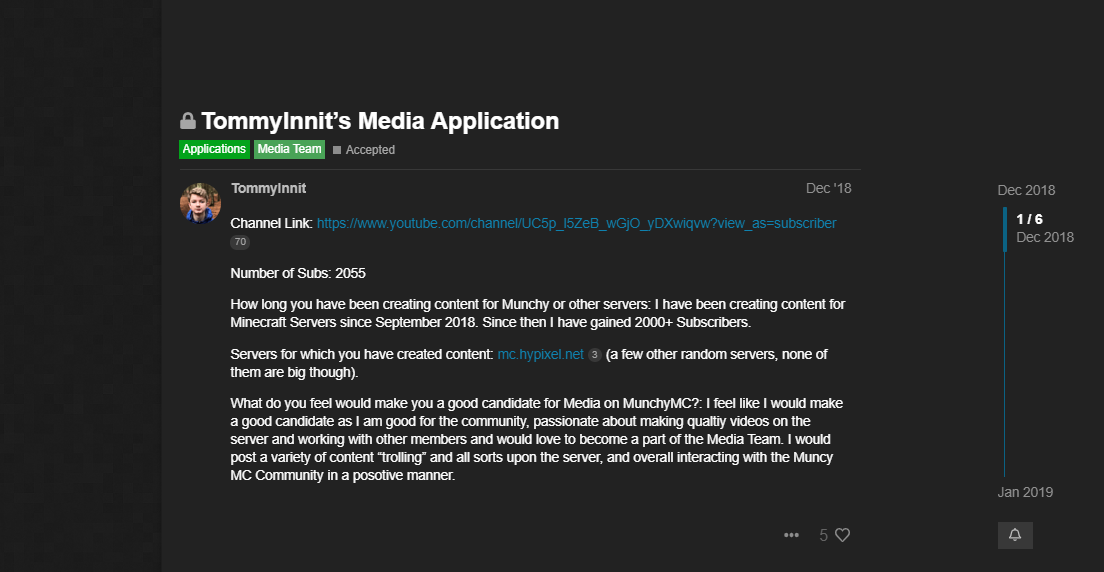1104x572 pixels.
Task: Like the post with the heart icon
Action: pos(843,535)
